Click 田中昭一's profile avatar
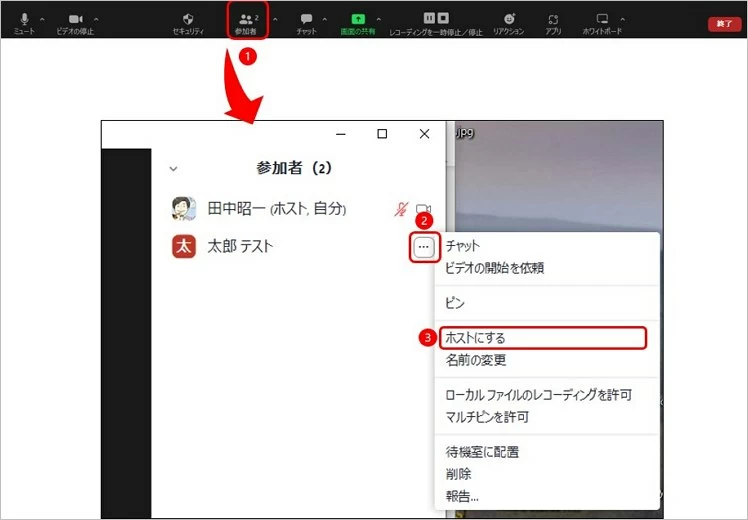 tap(184, 208)
